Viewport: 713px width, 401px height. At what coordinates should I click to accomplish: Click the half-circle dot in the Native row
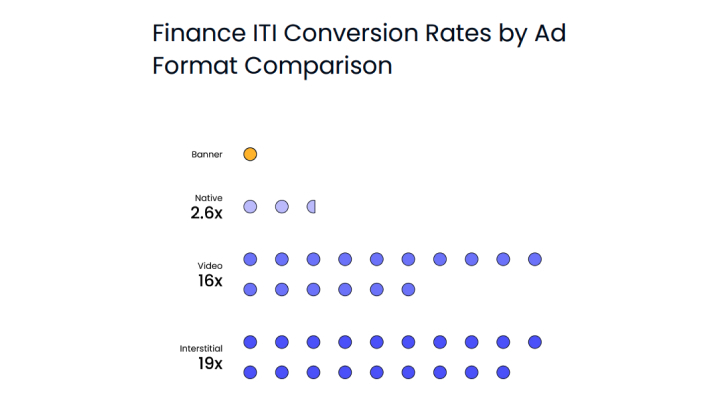point(312,207)
